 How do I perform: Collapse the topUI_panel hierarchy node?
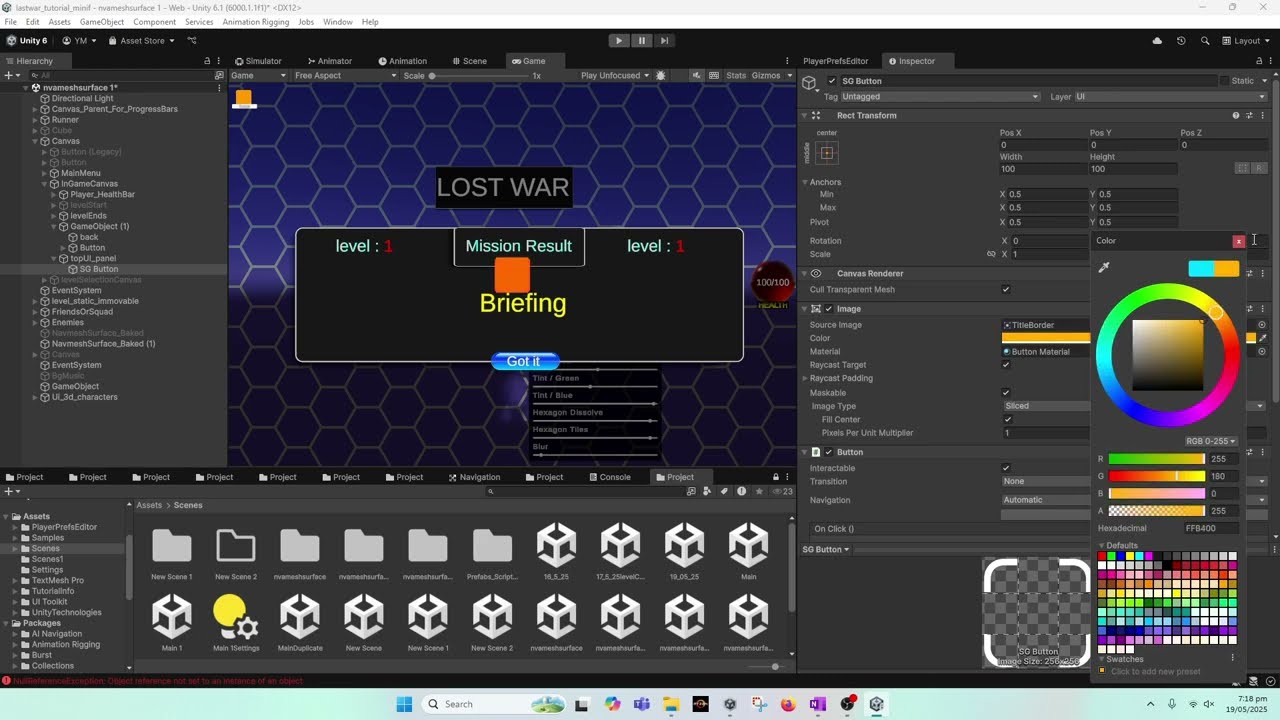54,258
